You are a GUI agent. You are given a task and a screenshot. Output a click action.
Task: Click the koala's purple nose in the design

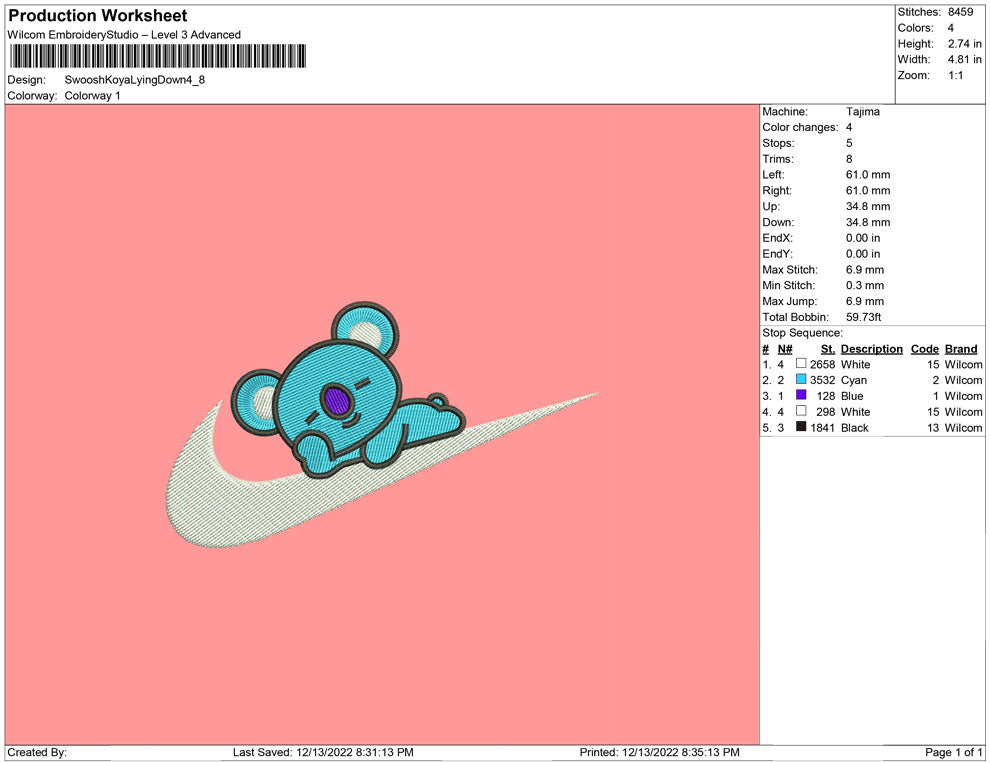pyautogui.click(x=339, y=402)
